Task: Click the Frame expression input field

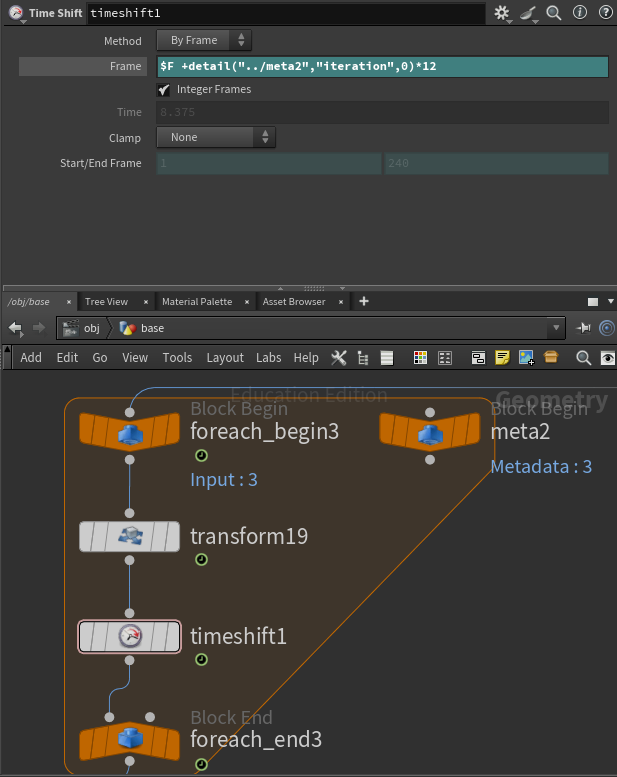Action: (x=382, y=67)
